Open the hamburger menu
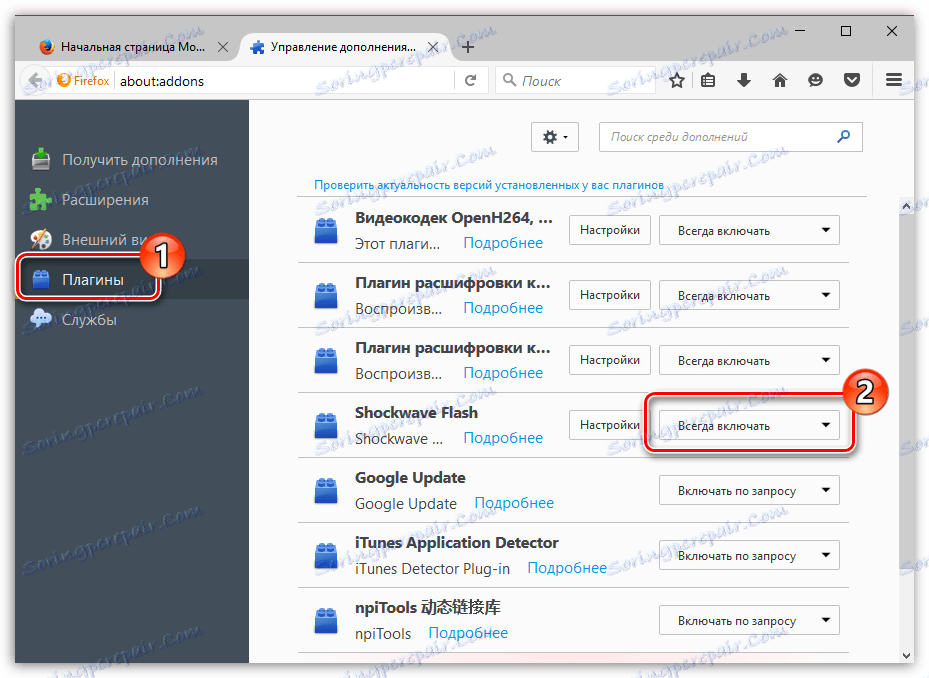This screenshot has height=678, width=929. point(893,79)
